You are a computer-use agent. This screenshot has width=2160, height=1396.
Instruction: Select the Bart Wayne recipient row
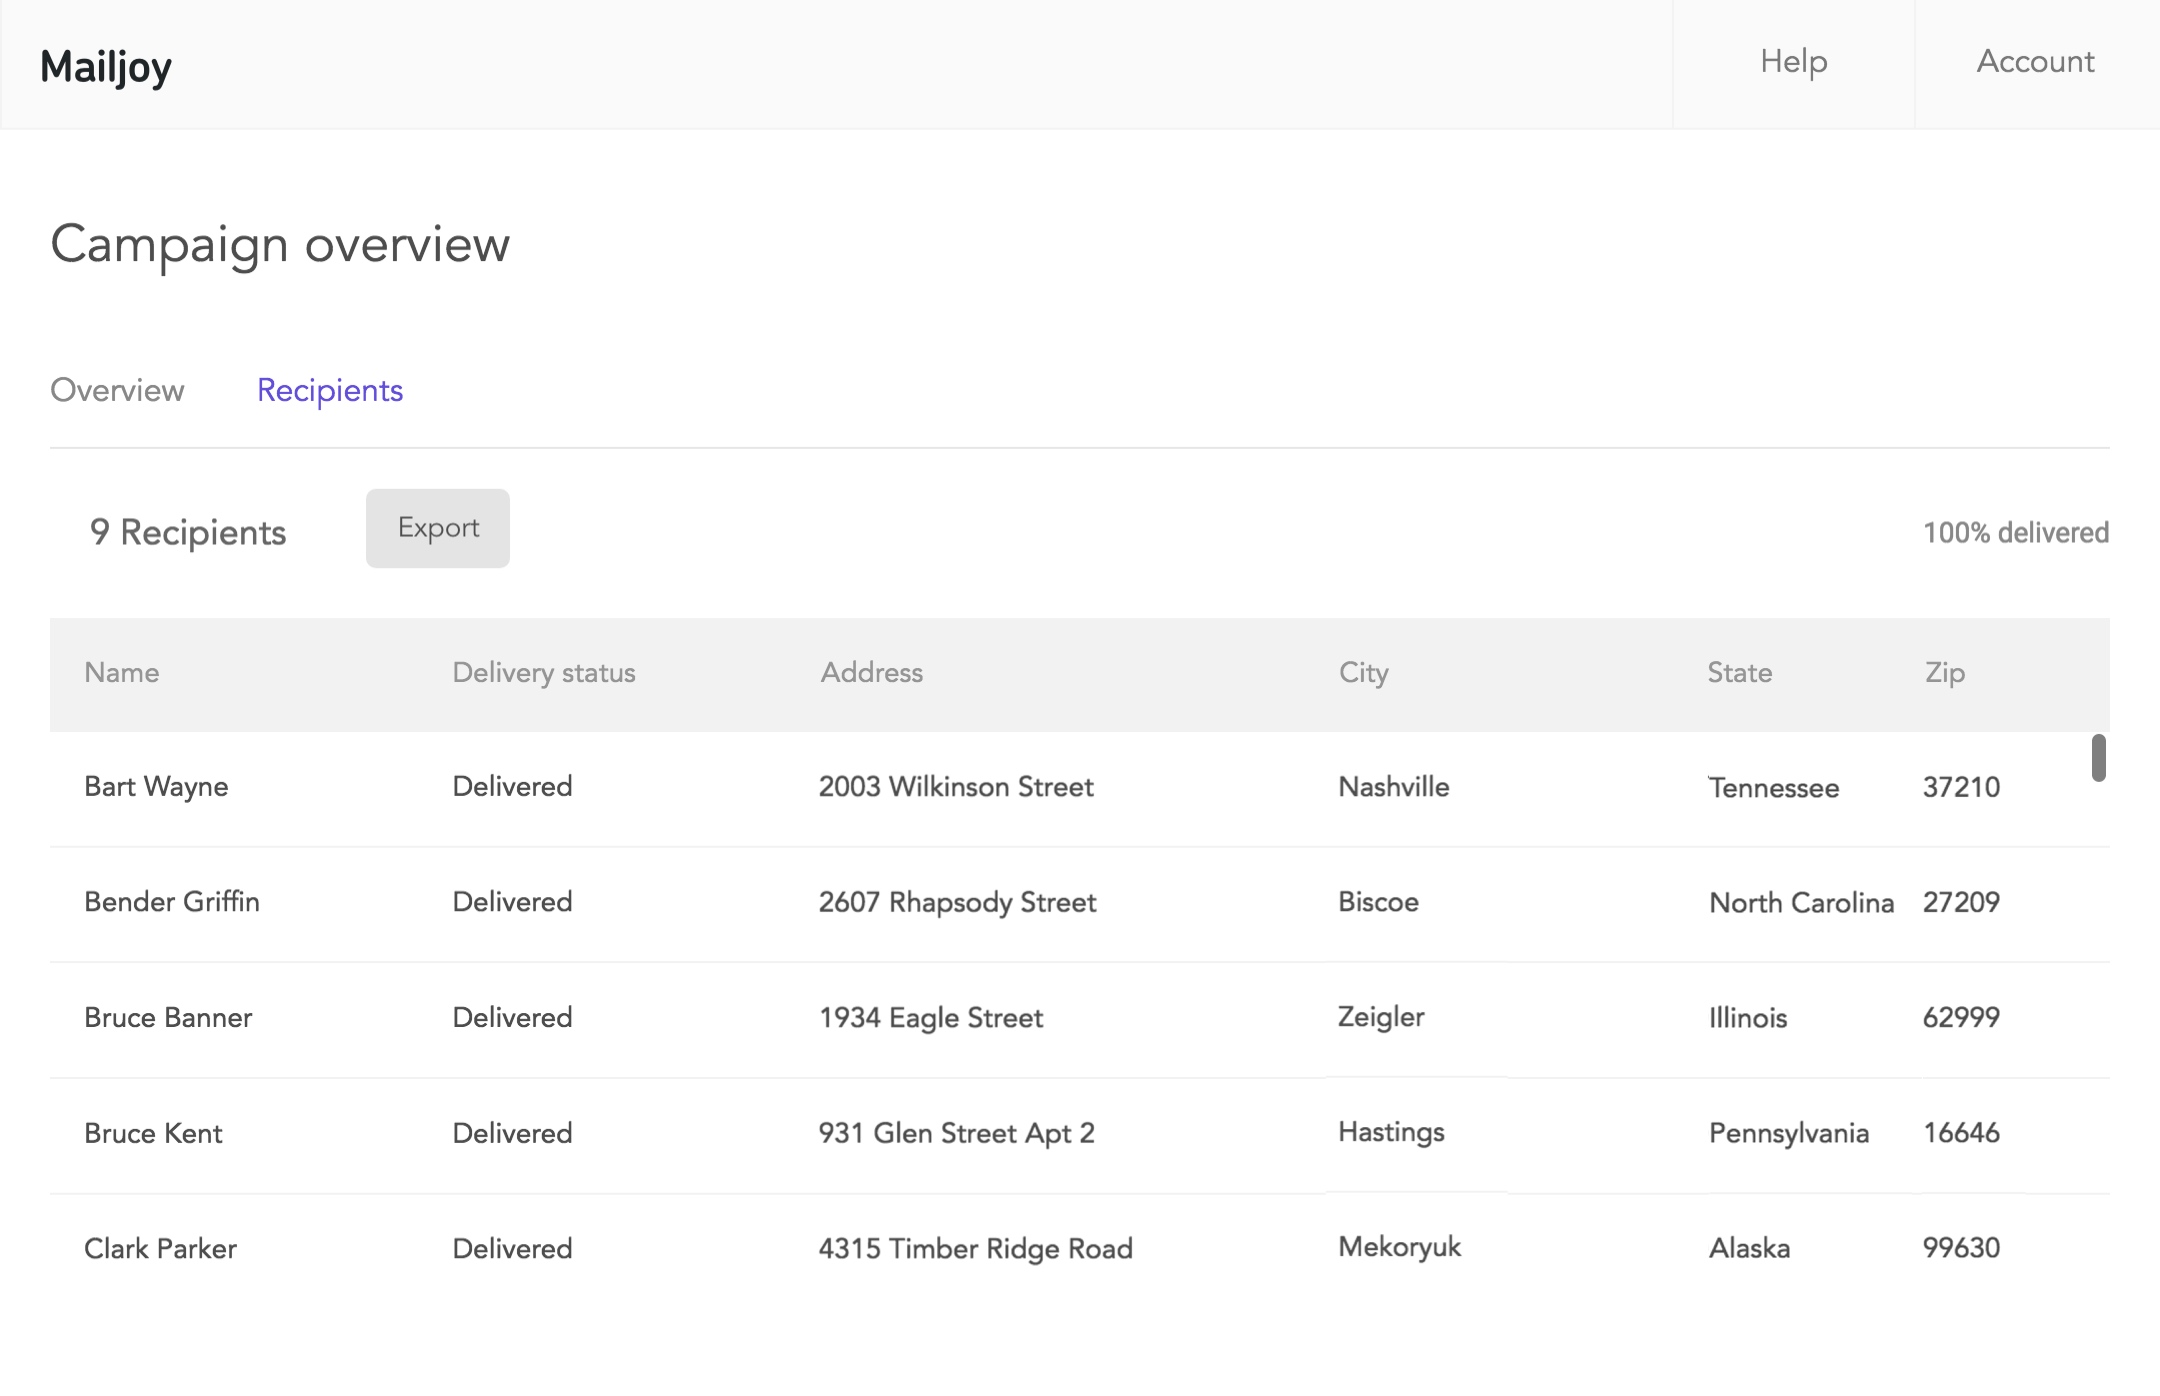coord(156,787)
